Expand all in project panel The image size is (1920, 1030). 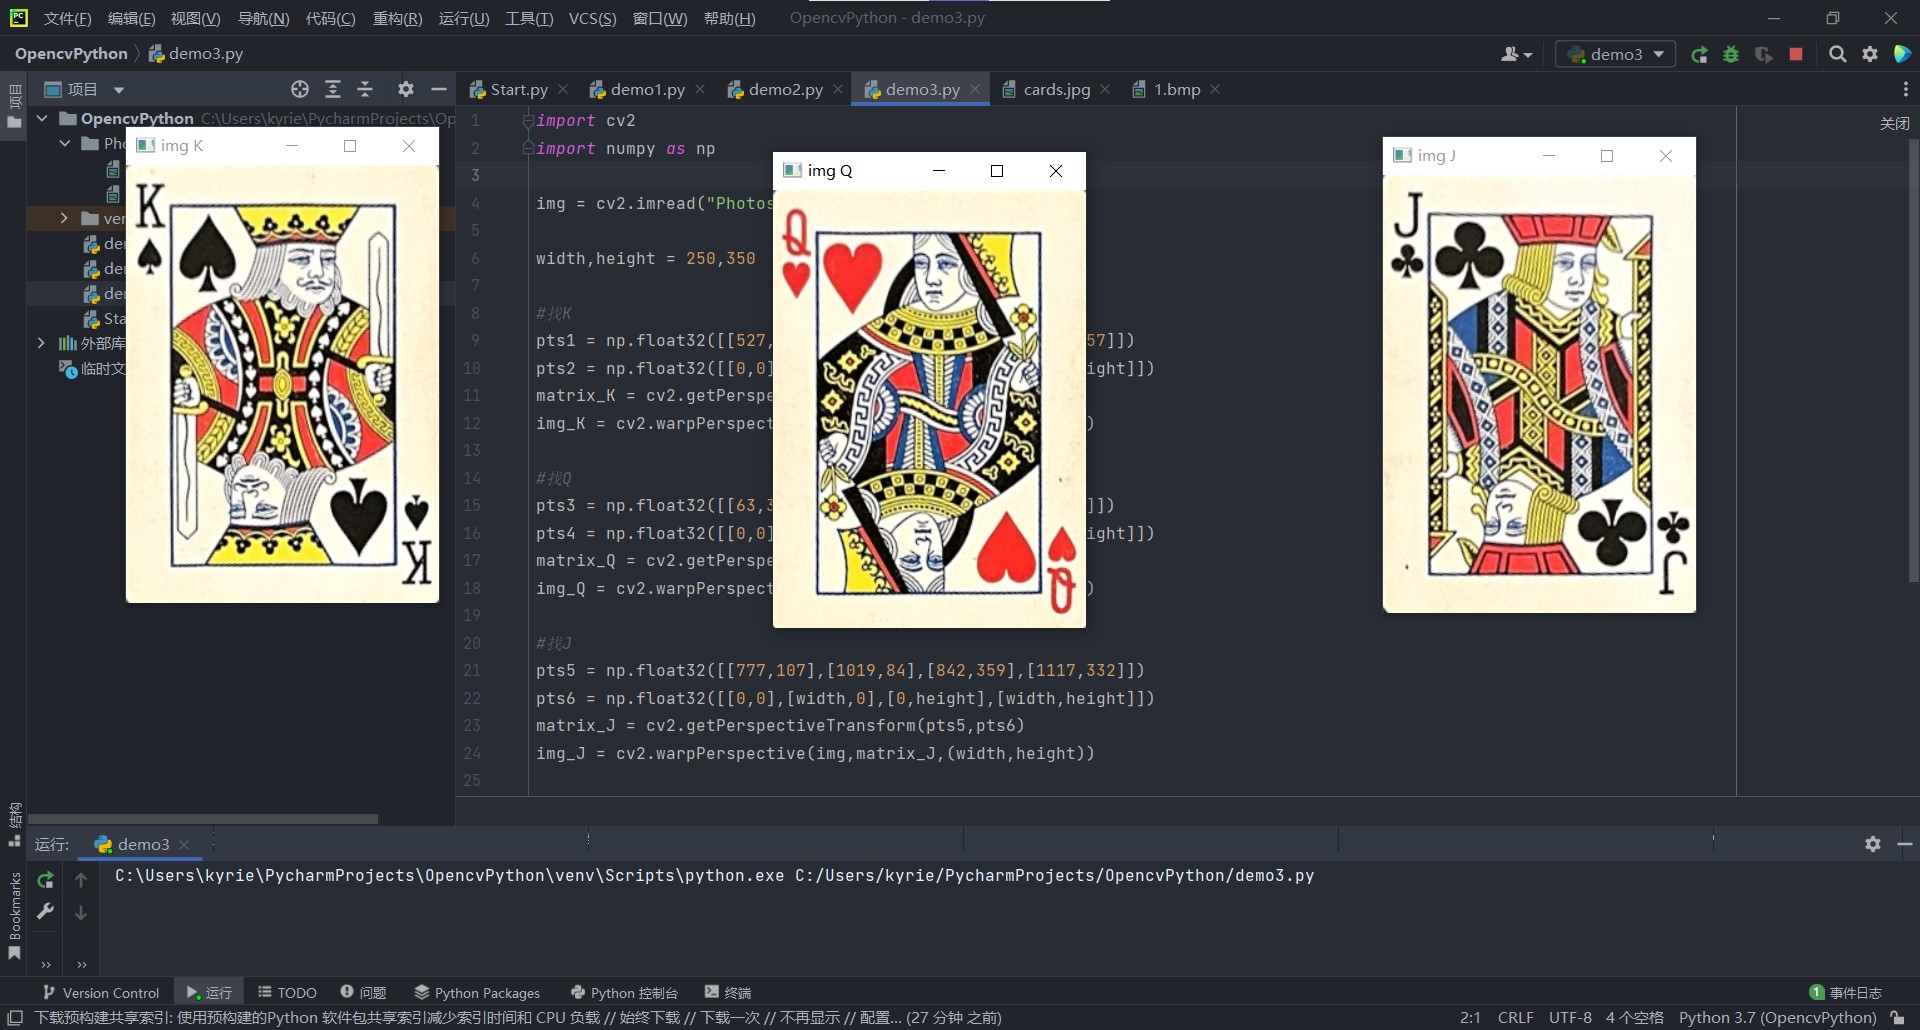point(333,89)
